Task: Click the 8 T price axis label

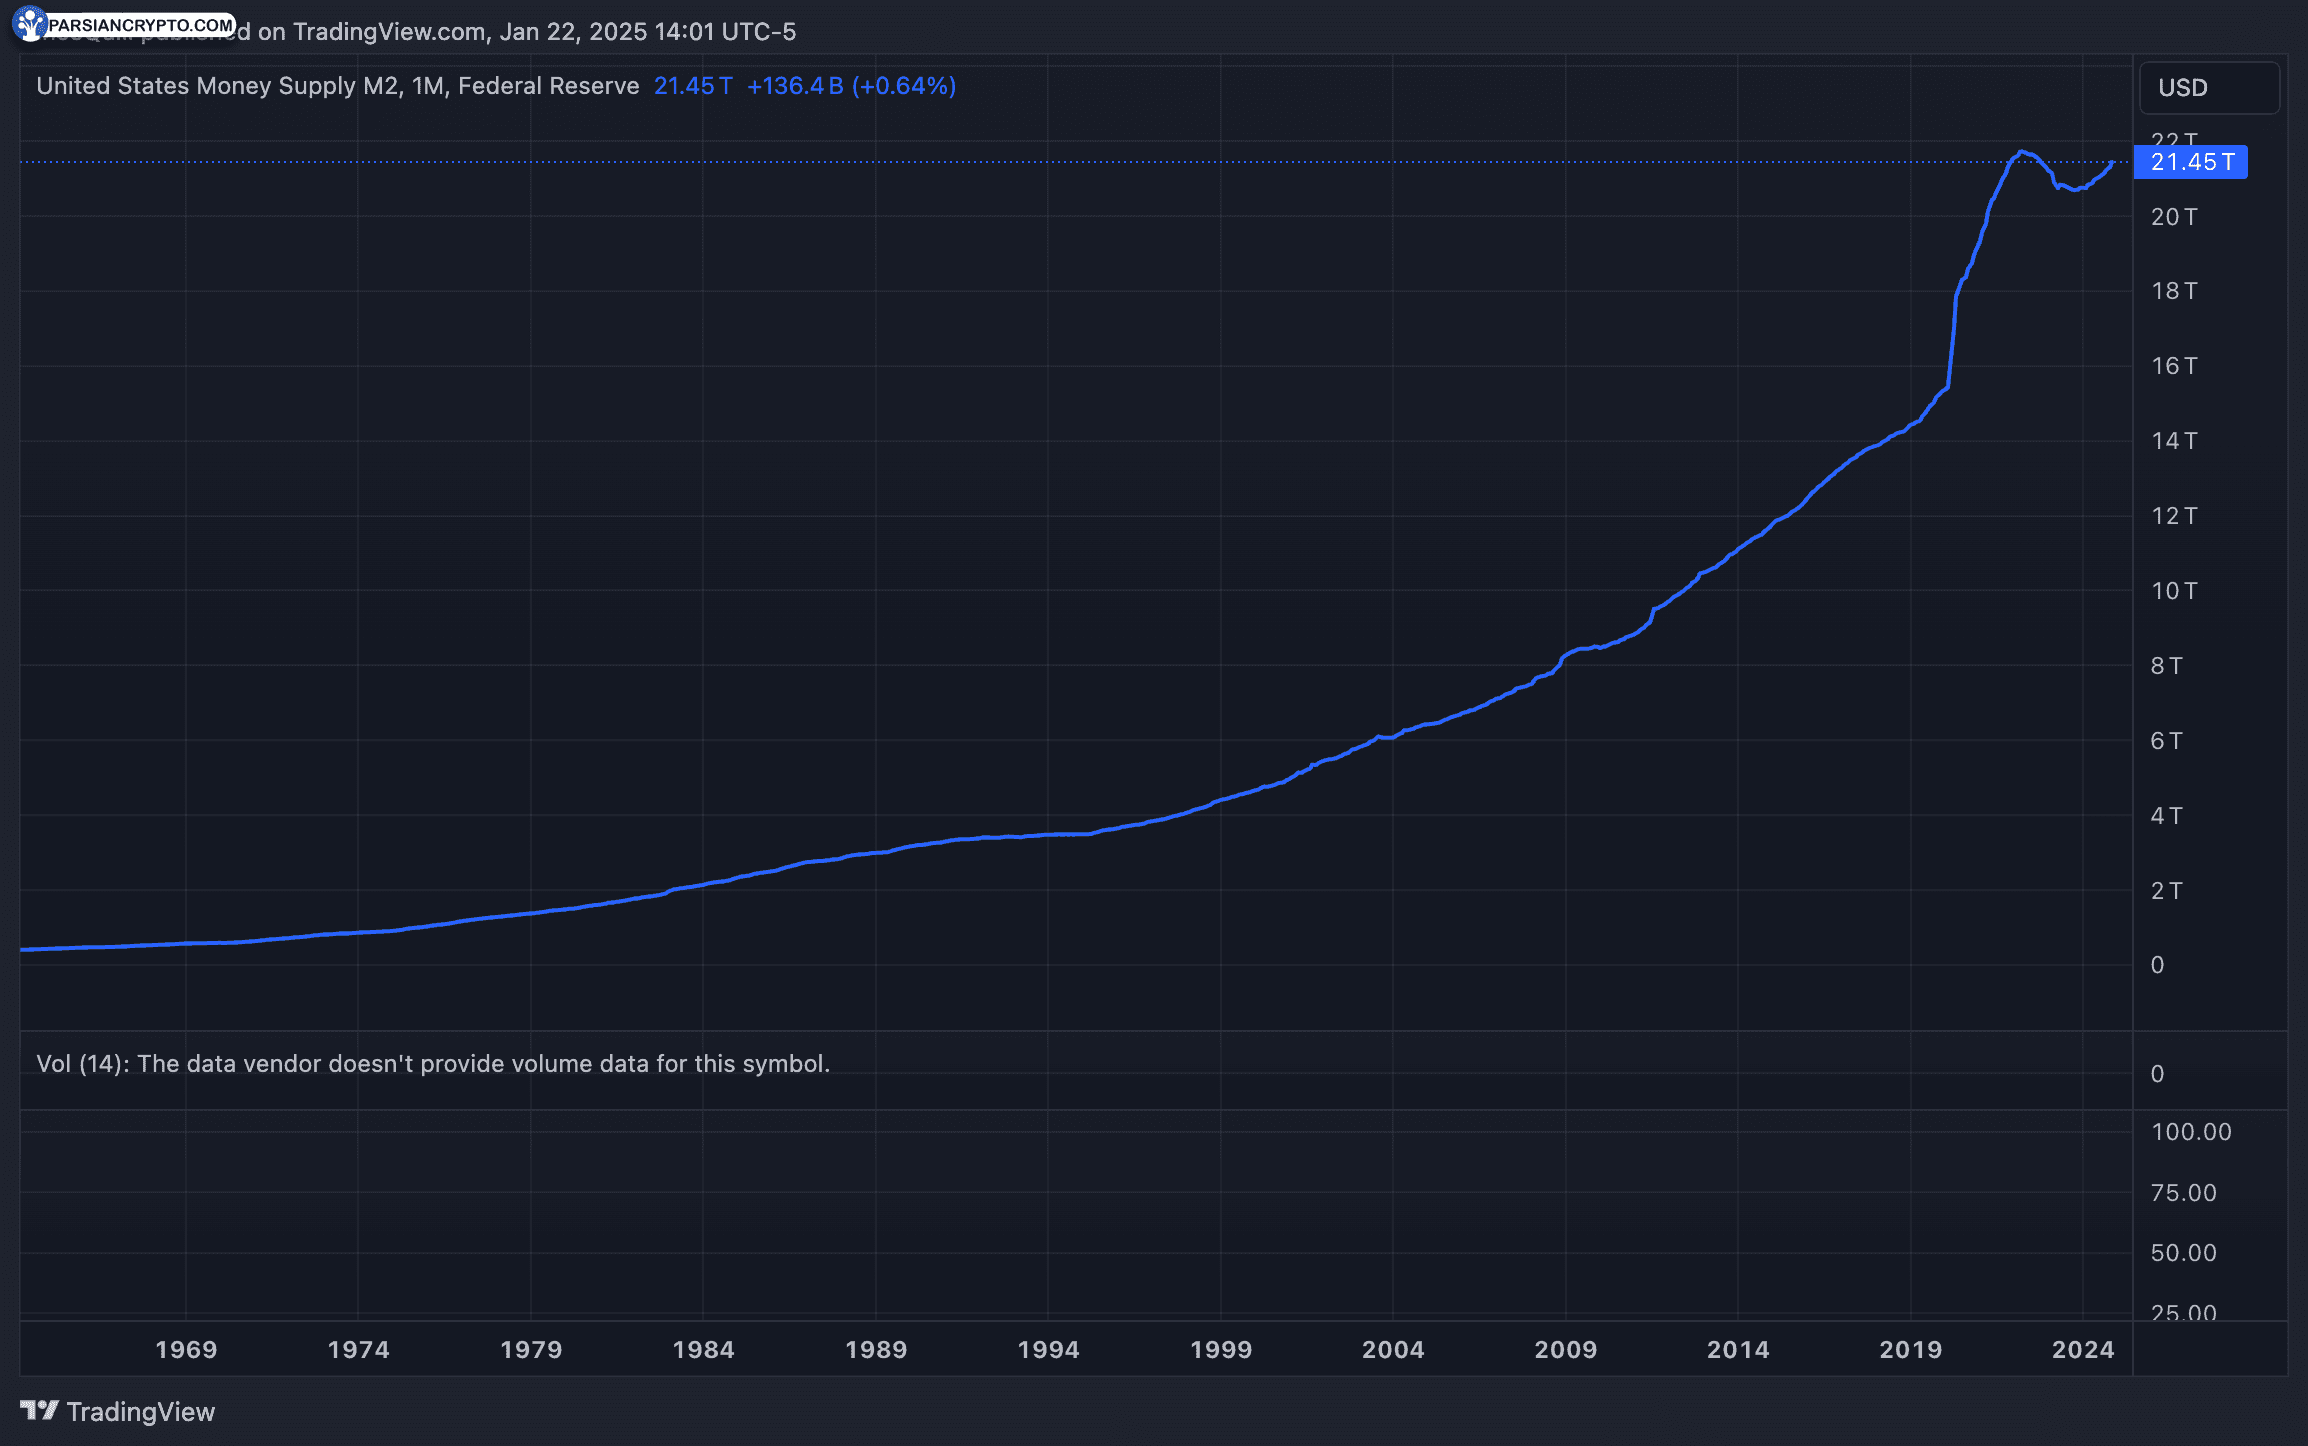Action: pyautogui.click(x=2167, y=666)
